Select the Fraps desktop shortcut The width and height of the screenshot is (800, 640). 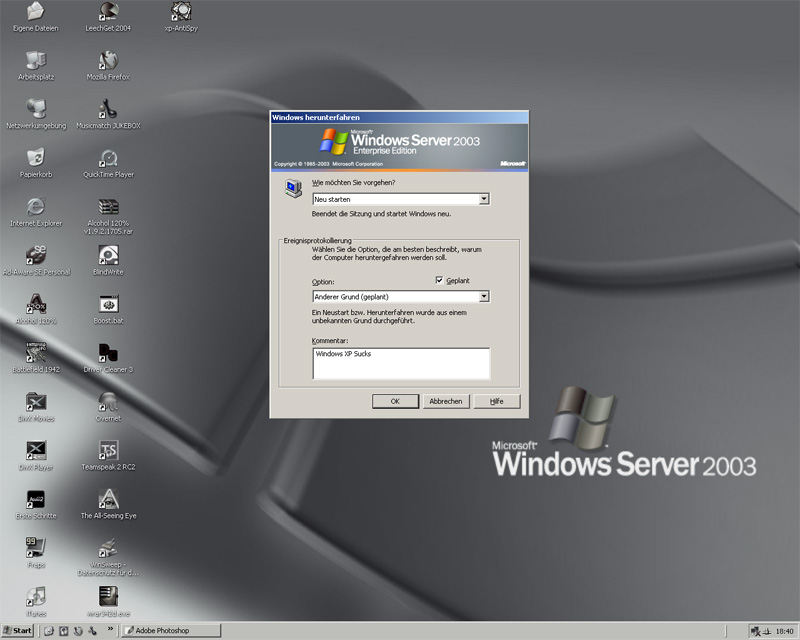pos(36,553)
